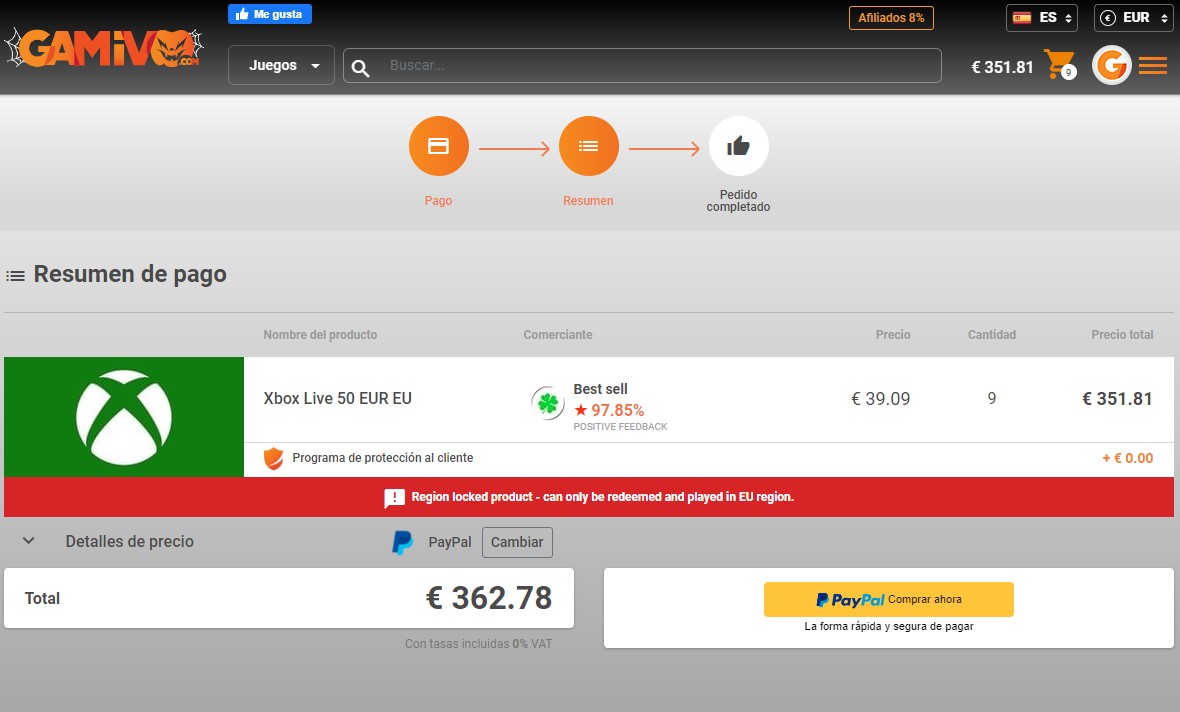Click the Detalles de precio label

click(x=129, y=541)
